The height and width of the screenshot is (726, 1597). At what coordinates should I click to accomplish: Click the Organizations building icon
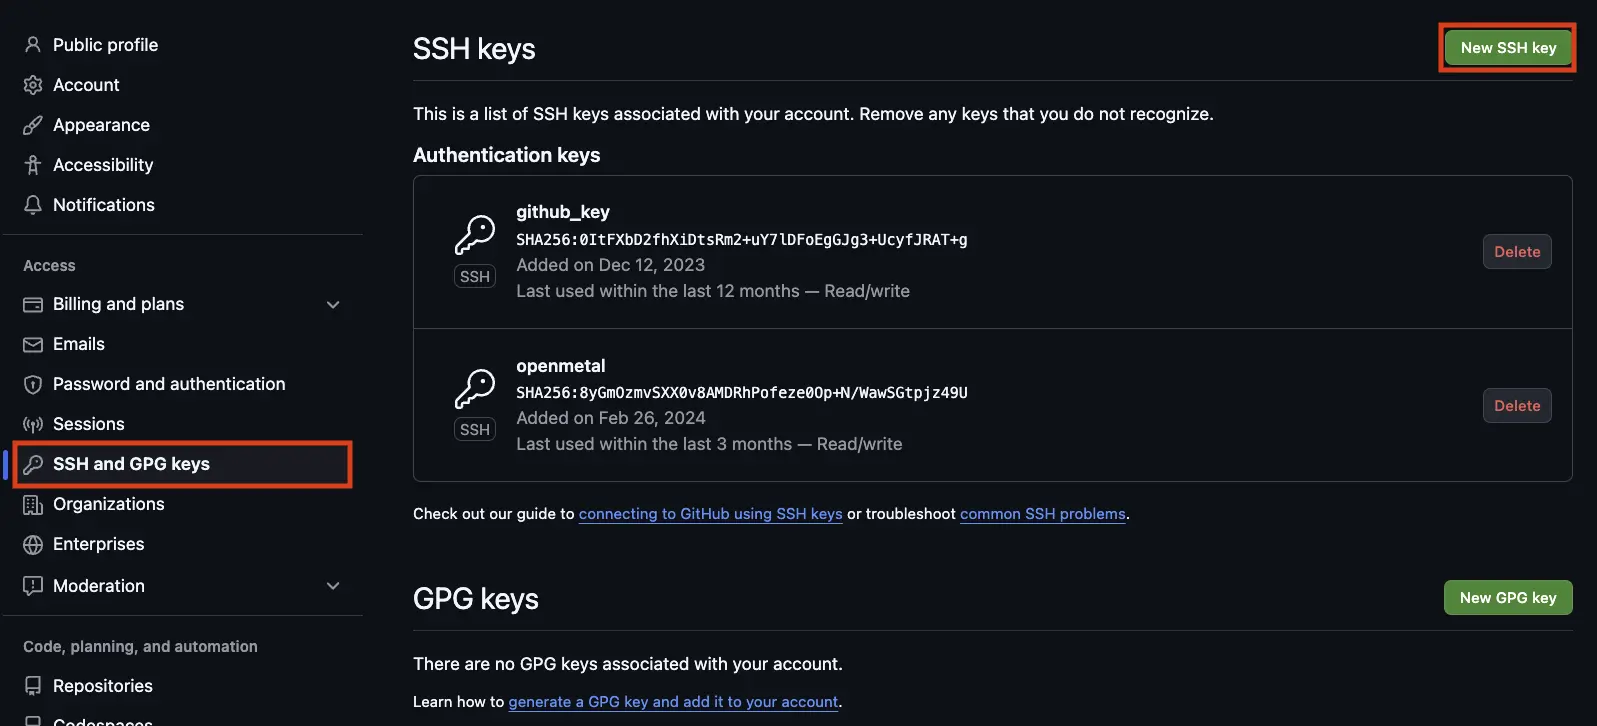(x=33, y=503)
